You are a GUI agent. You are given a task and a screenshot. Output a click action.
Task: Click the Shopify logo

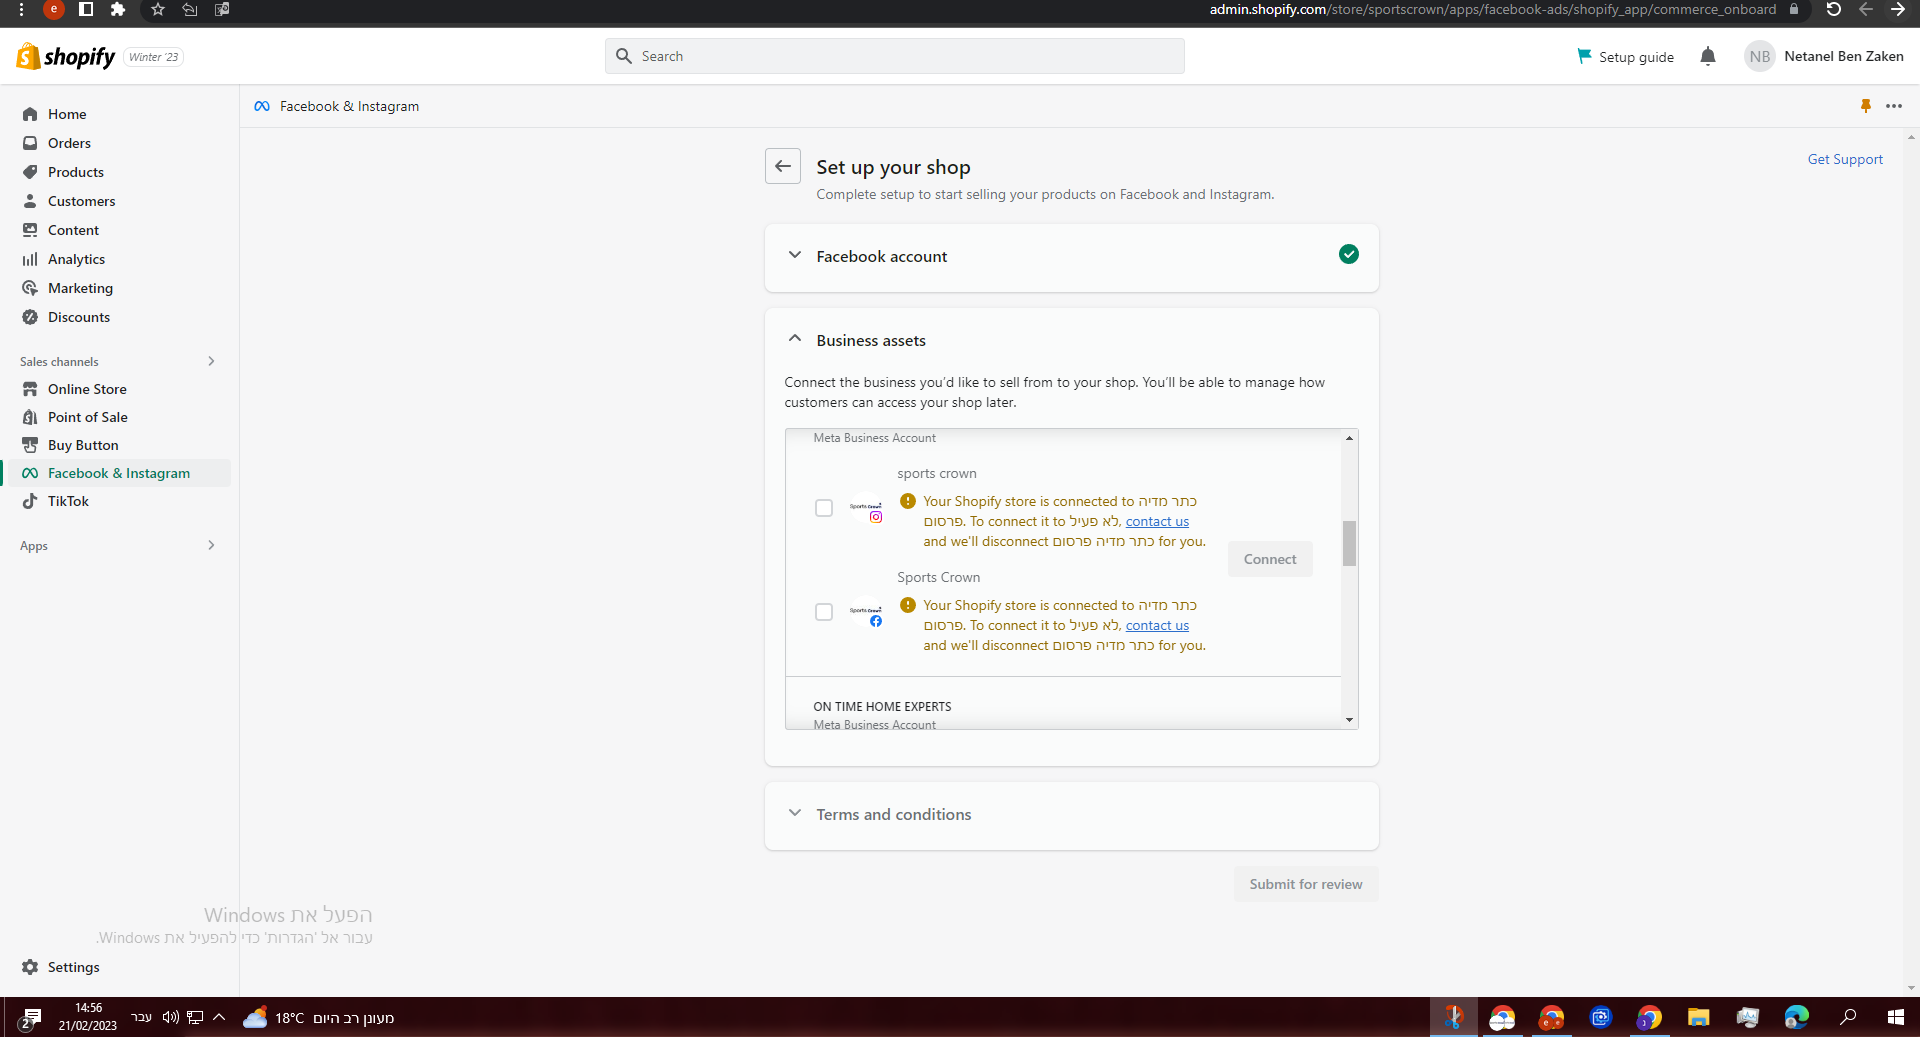66,57
